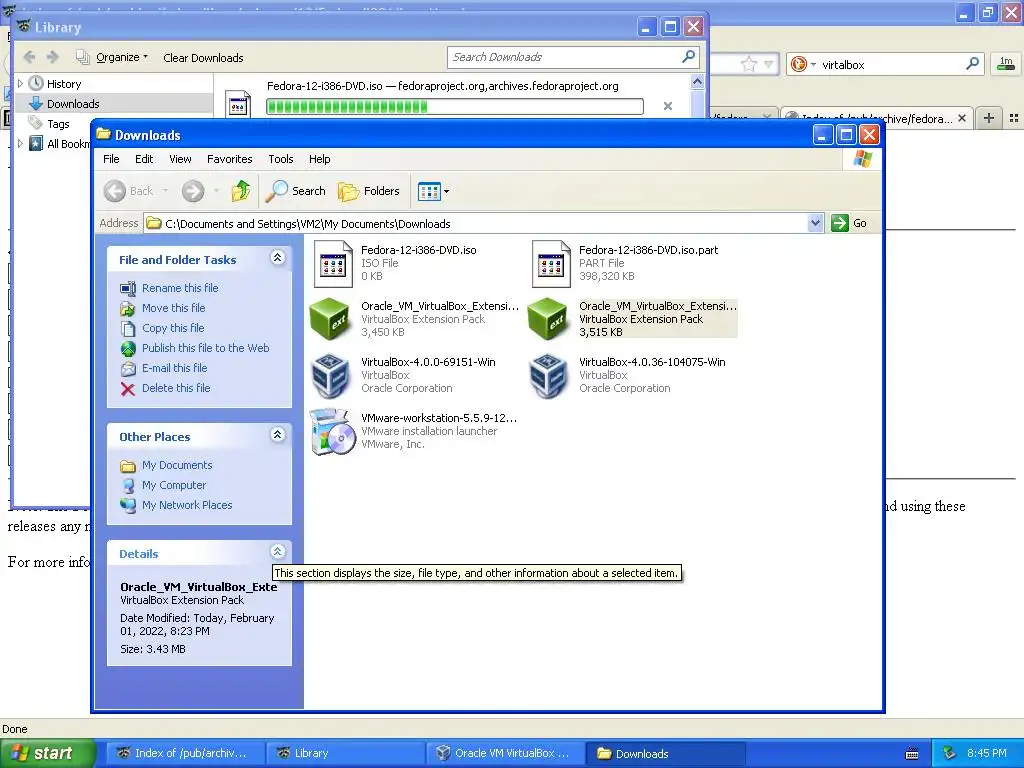Go up one folder level
Image resolution: width=1024 pixels, height=768 pixels.
(240, 191)
